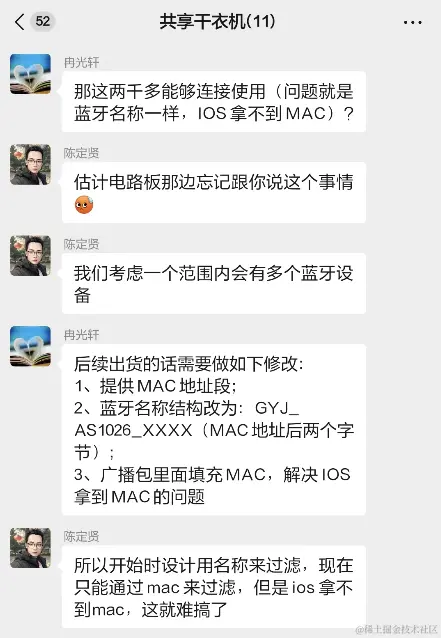Tap the group title 共享干衣机(11)
Viewport: 441px width, 638px height.
click(217, 22)
